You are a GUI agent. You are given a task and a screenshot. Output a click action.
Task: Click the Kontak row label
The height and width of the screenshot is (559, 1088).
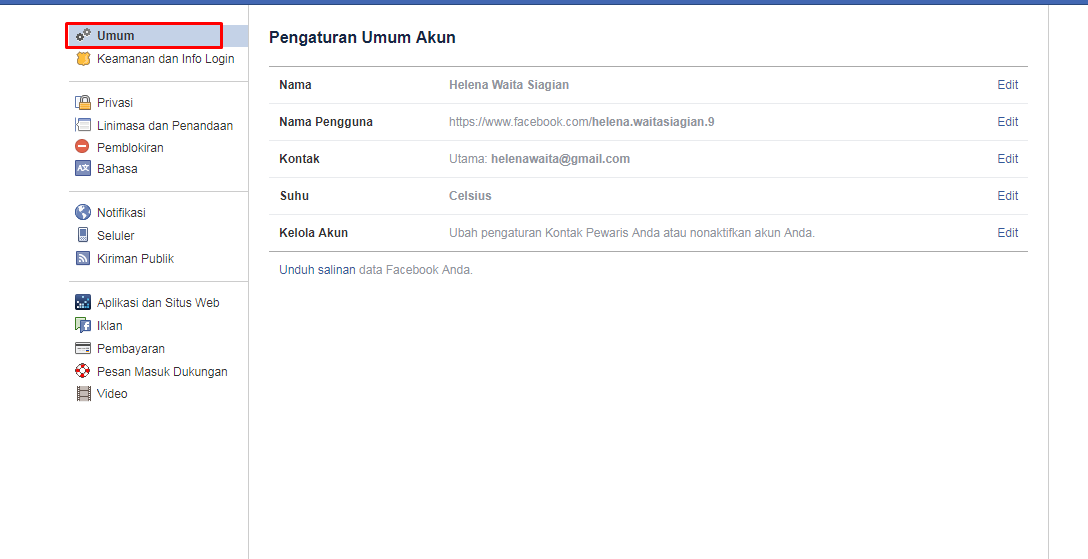click(299, 159)
